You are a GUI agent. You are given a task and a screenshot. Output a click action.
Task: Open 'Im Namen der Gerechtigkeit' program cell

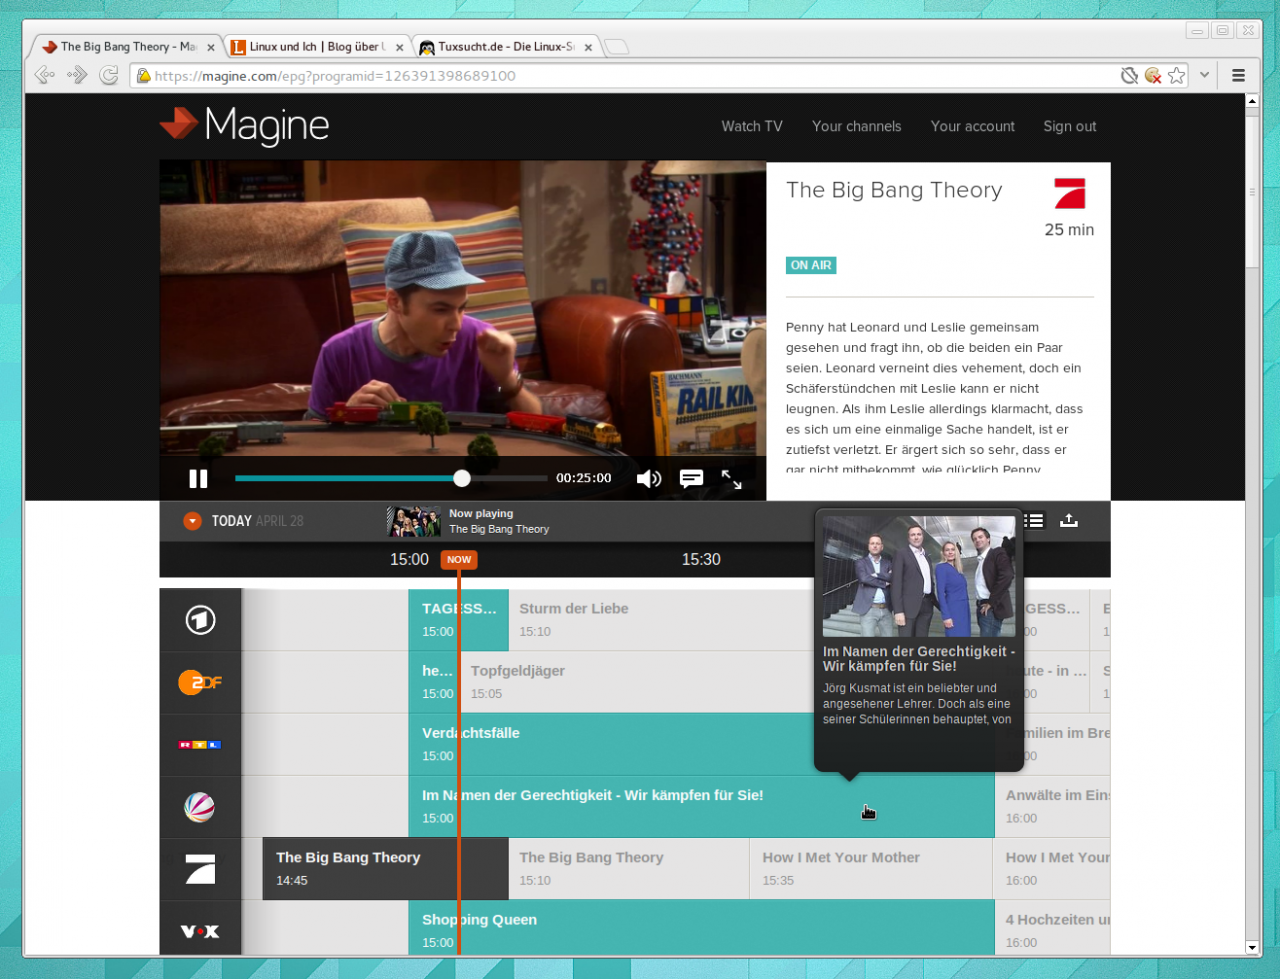701,807
